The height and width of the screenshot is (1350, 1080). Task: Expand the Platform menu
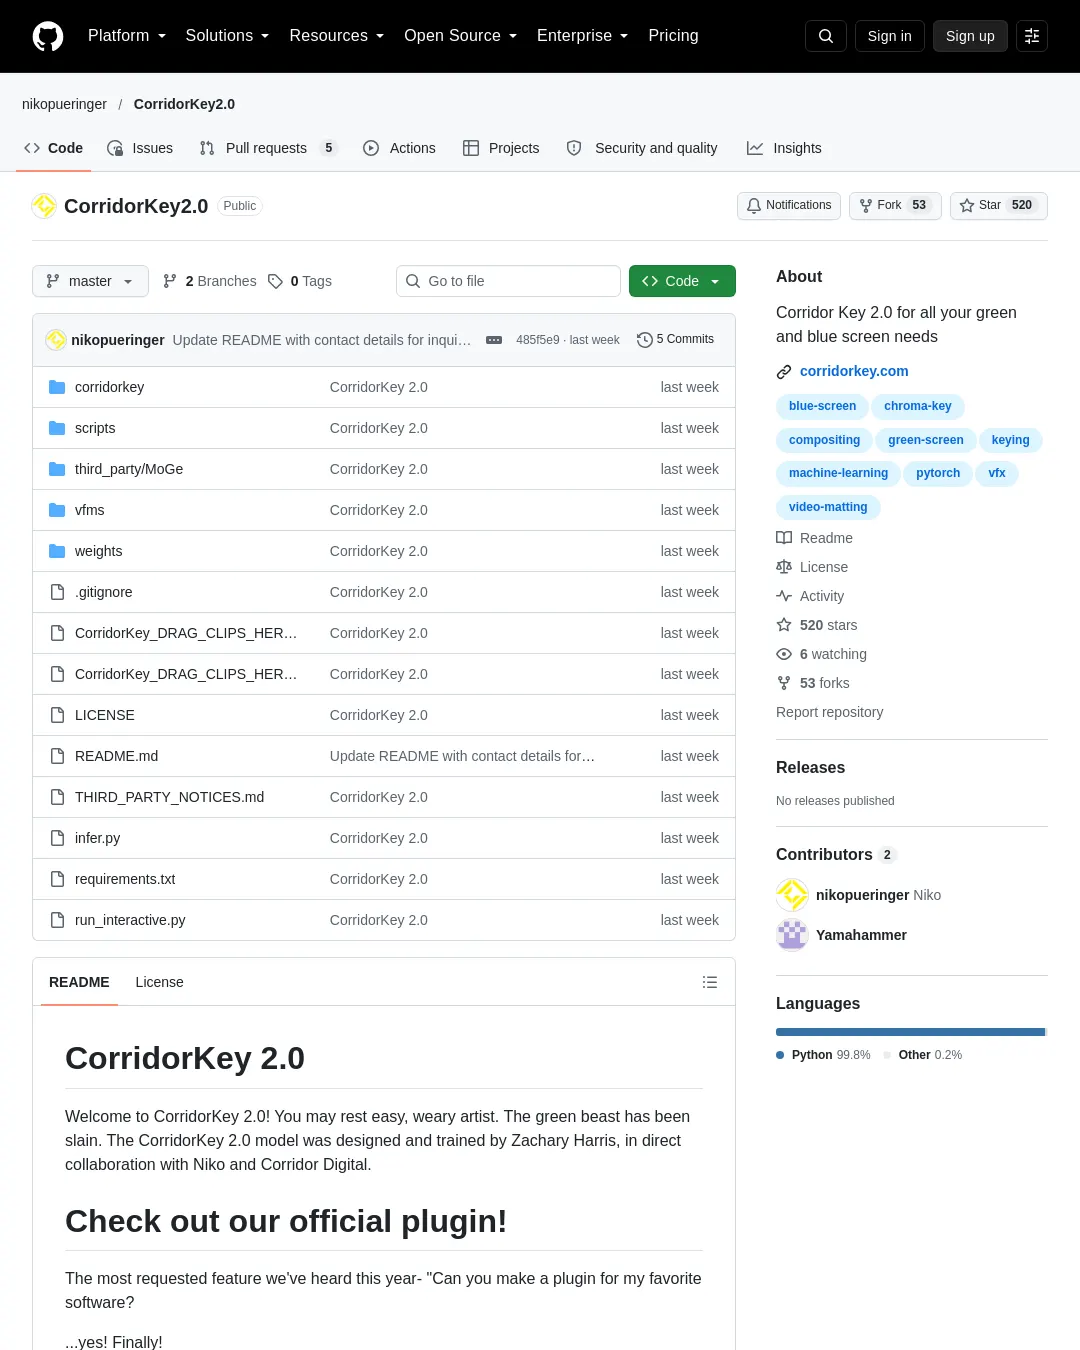[x=127, y=36]
